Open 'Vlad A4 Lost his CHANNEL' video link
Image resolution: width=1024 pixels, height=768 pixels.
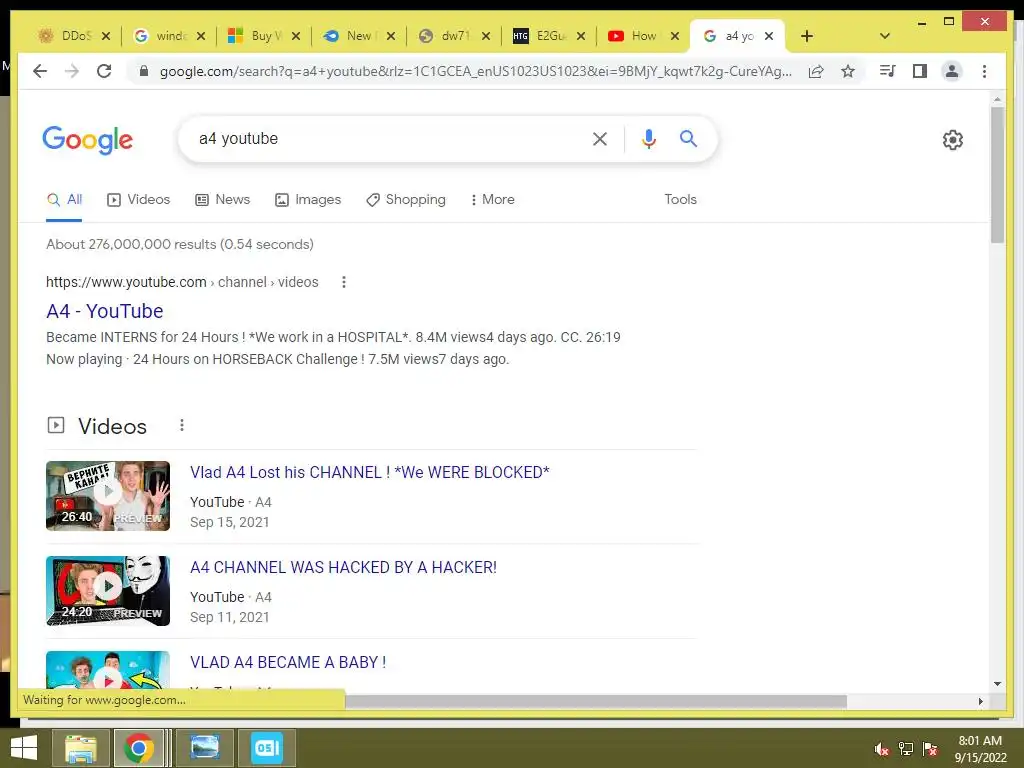pyautogui.click(x=370, y=472)
